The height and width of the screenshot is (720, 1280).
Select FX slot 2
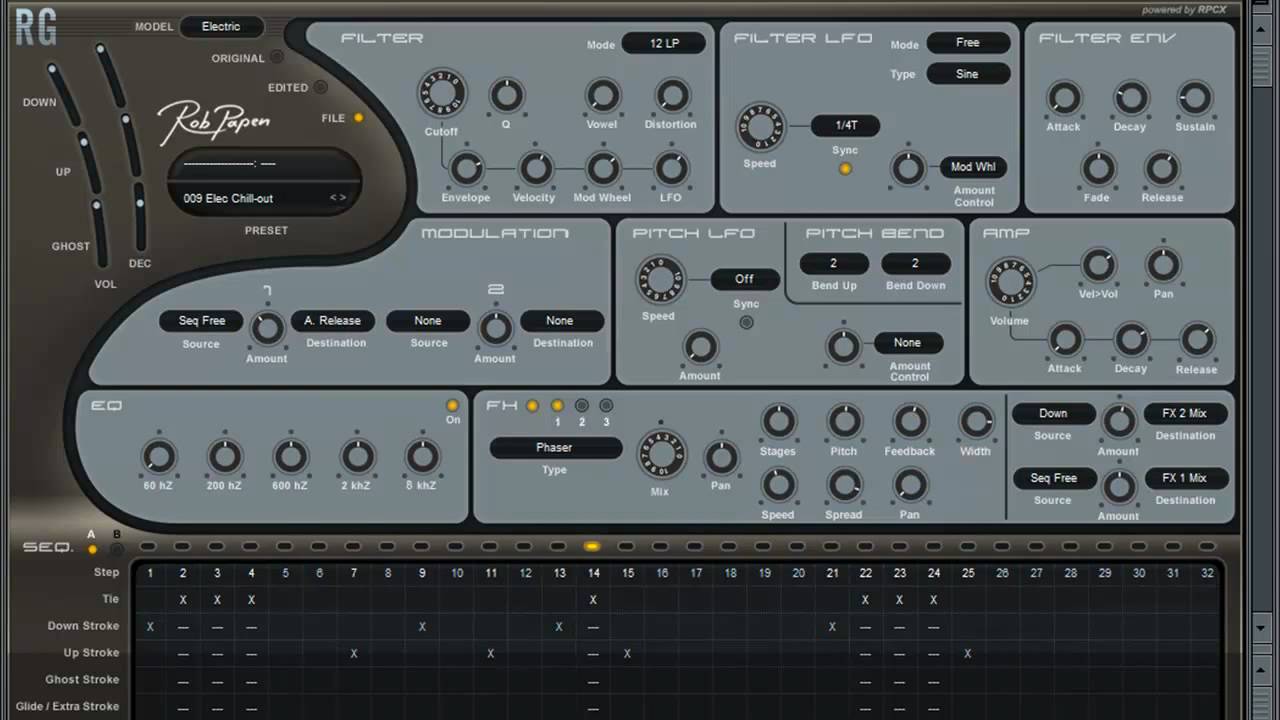[582, 406]
